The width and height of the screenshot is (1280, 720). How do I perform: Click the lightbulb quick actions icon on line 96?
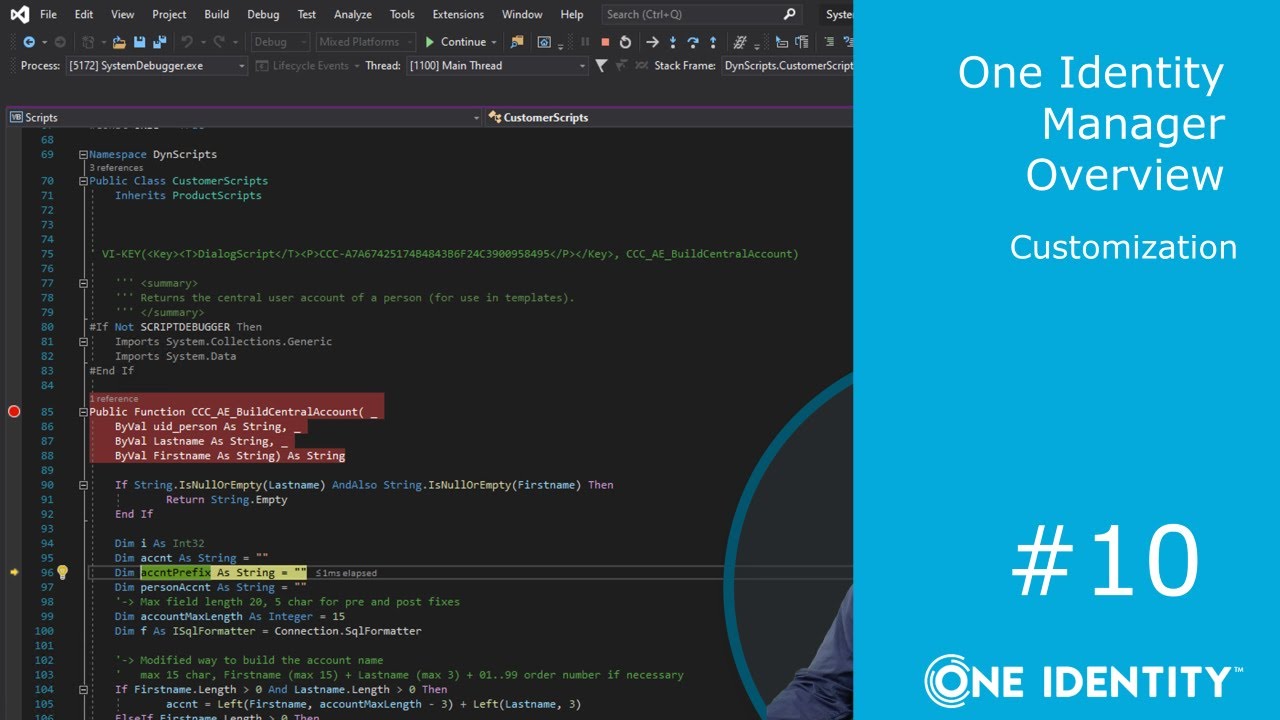pyautogui.click(x=62, y=572)
